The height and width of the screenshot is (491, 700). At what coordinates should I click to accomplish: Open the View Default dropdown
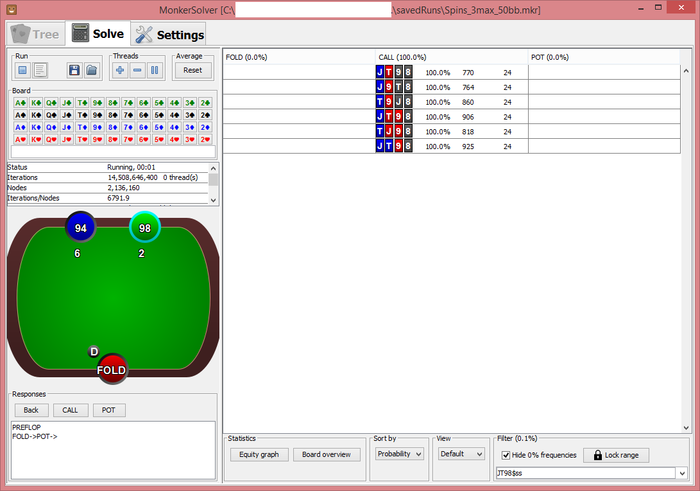click(461, 454)
